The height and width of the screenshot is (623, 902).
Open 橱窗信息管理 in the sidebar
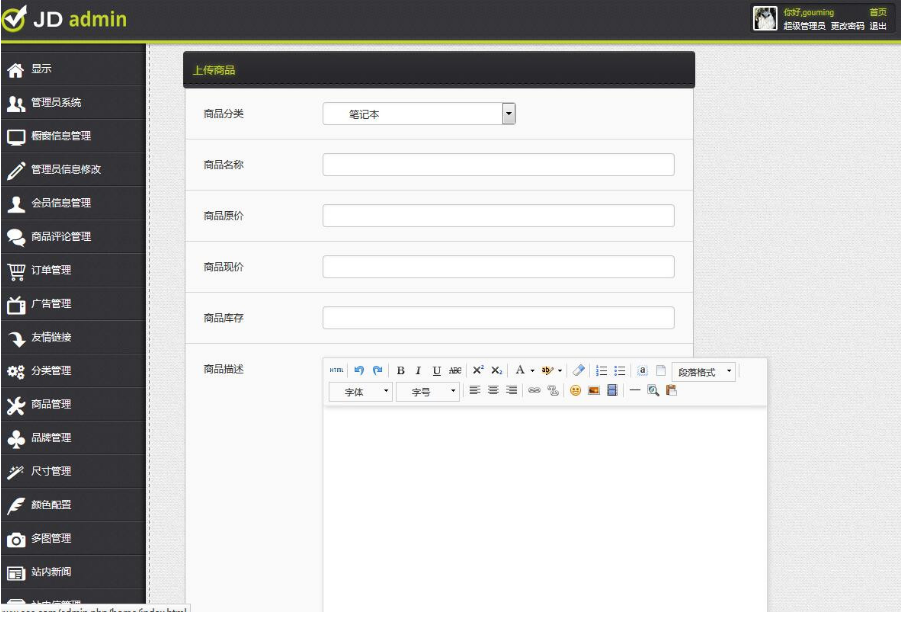coord(73,136)
